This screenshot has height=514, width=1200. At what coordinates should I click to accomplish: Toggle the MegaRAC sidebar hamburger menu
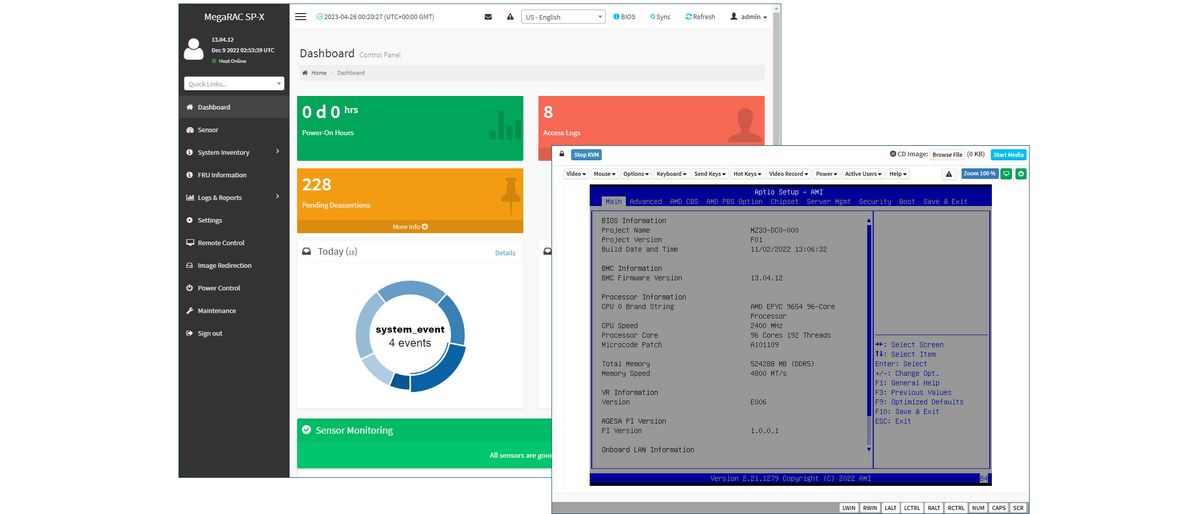tap(301, 17)
